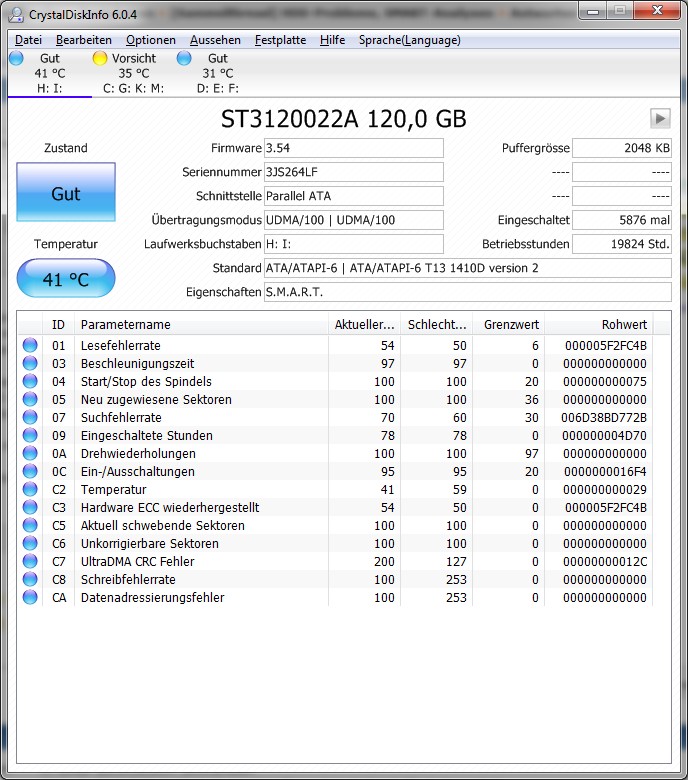This screenshot has width=688, height=780.
Task: Click the ID column header
Action: pos(59,324)
